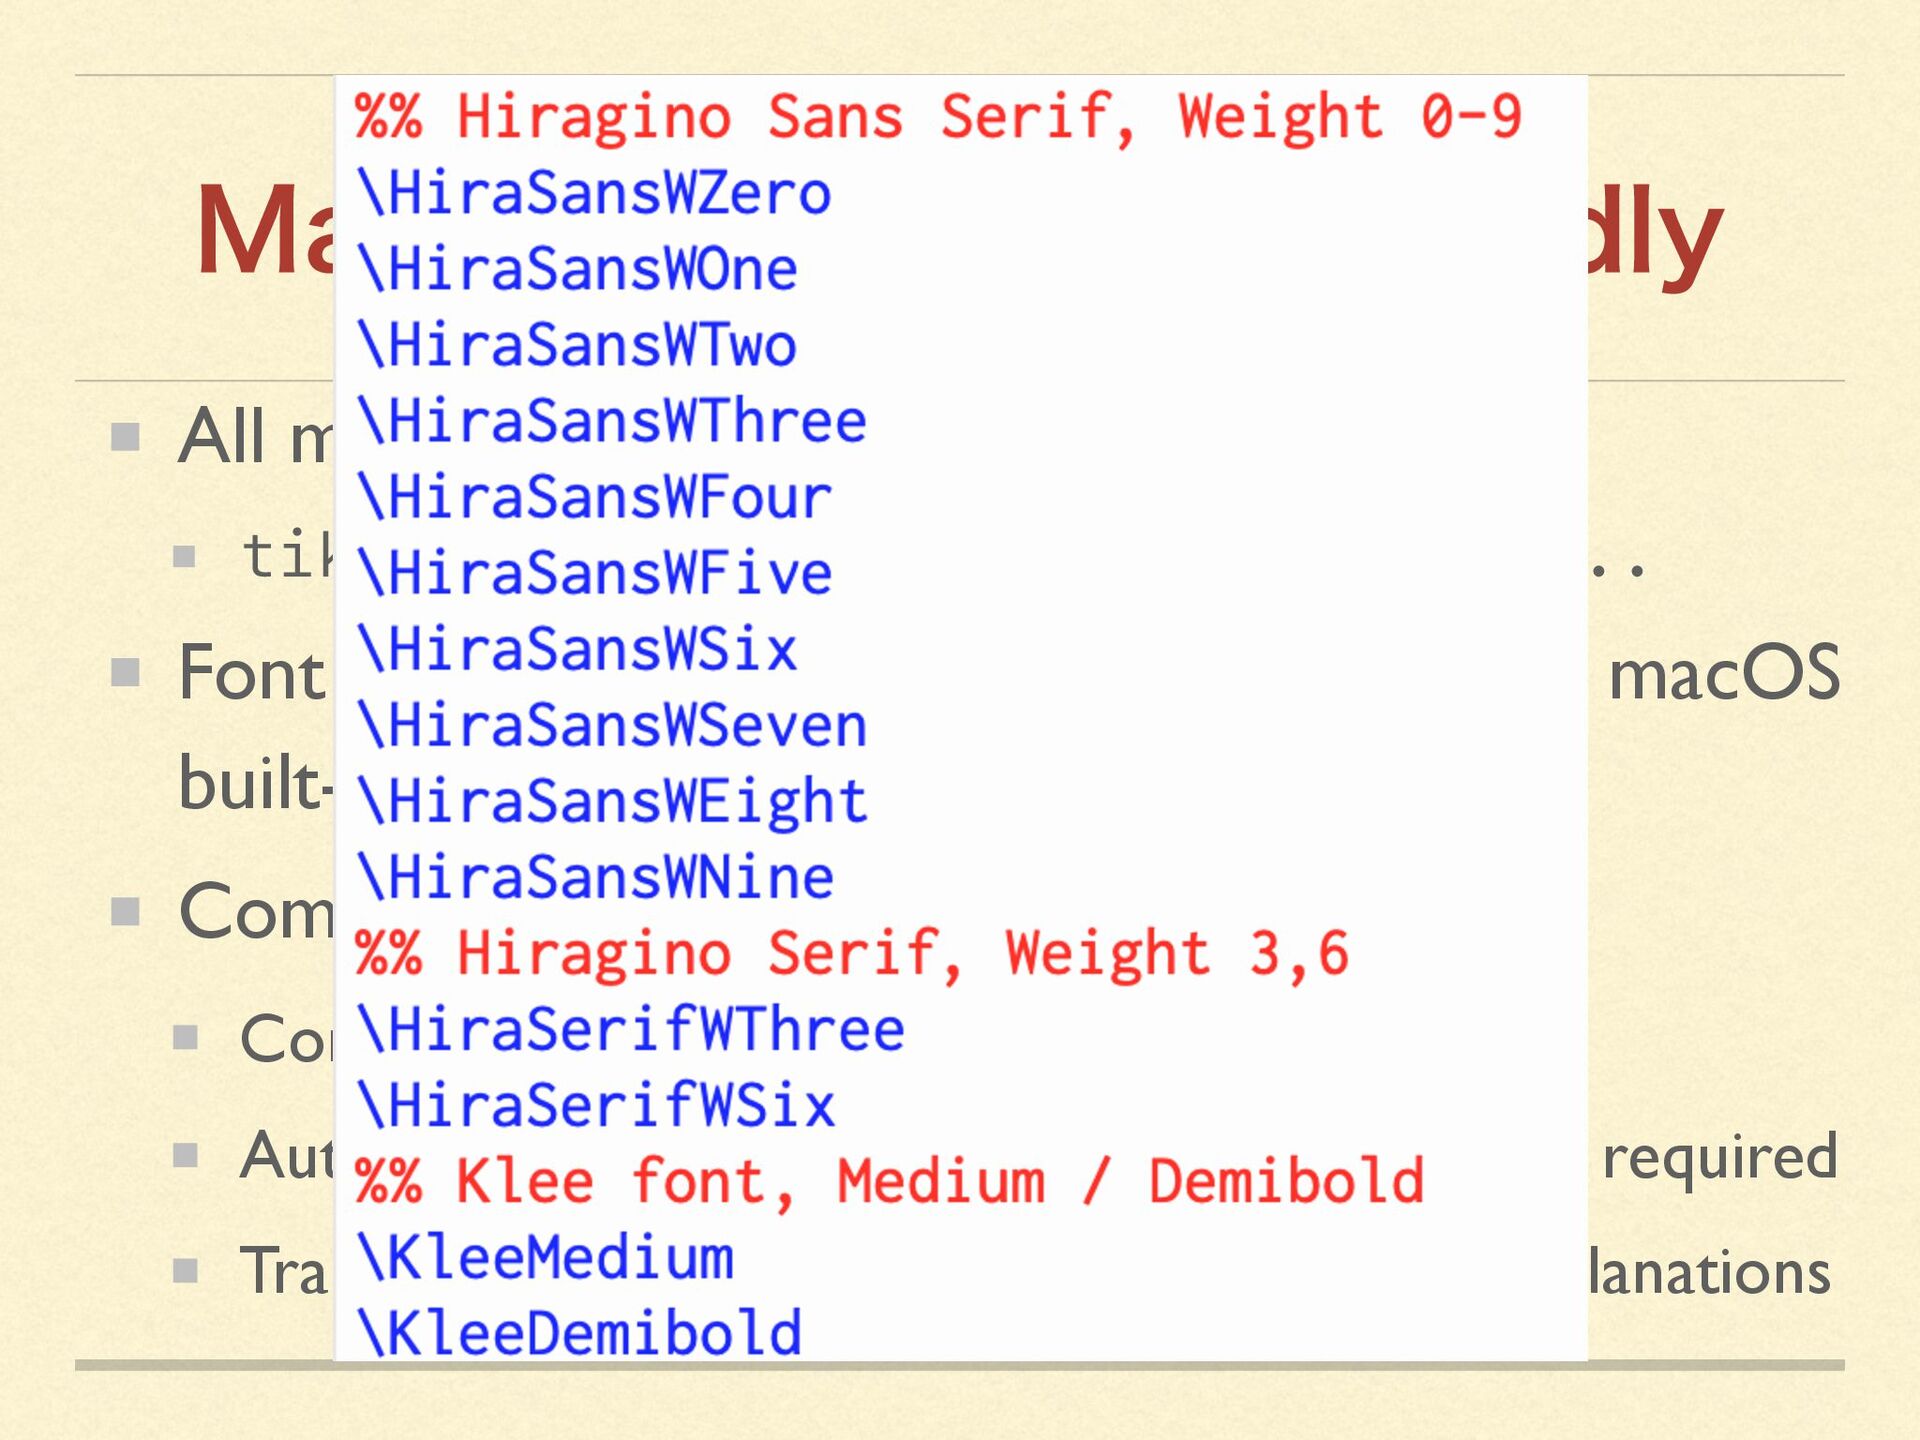The image size is (1920, 1440).
Task: Click the Klee font comment line
Action: (890, 1181)
